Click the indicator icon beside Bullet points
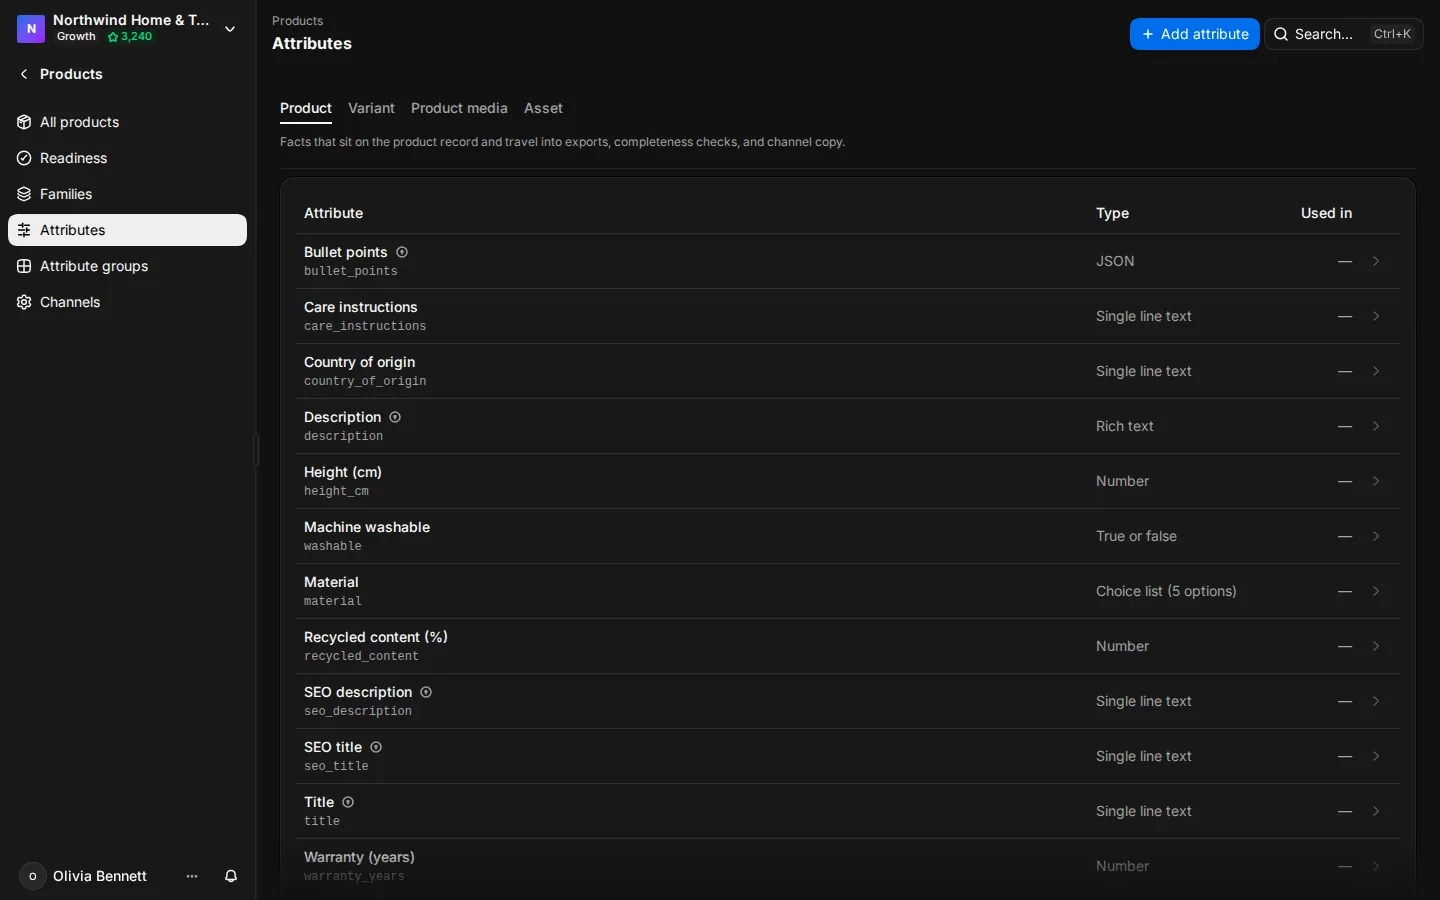Image resolution: width=1440 pixels, height=900 pixels. [x=402, y=252]
